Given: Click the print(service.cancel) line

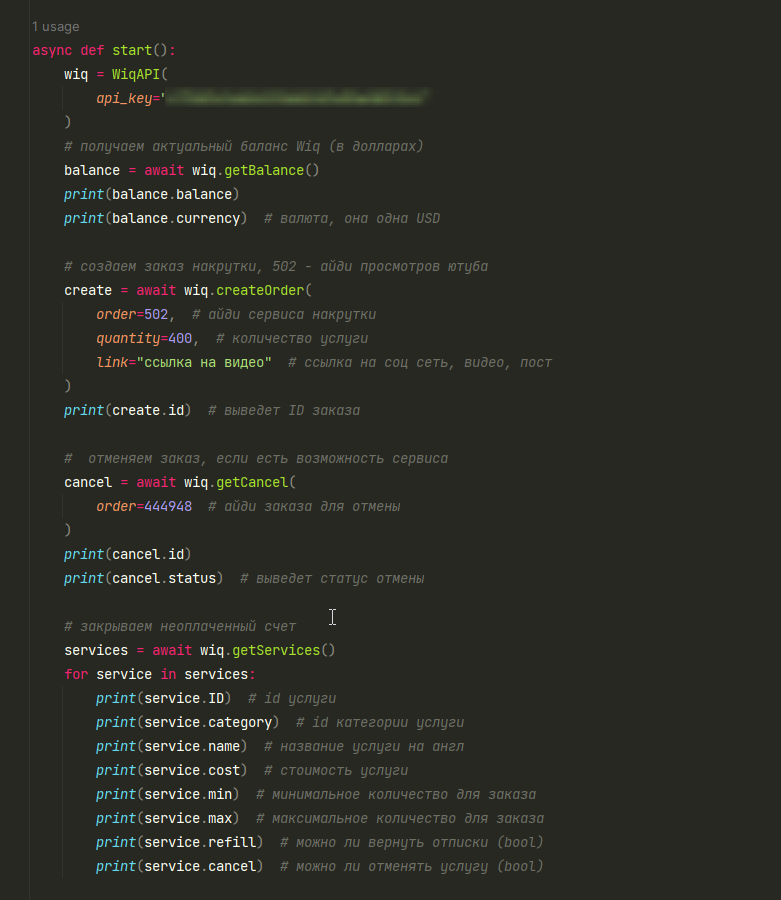Looking at the screenshot, I should coord(180,867).
